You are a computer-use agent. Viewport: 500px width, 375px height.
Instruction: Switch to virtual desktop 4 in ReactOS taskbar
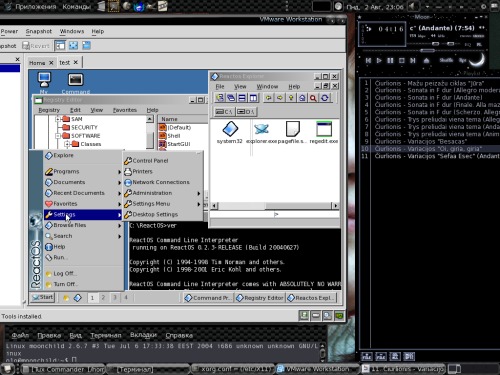pos(126,297)
